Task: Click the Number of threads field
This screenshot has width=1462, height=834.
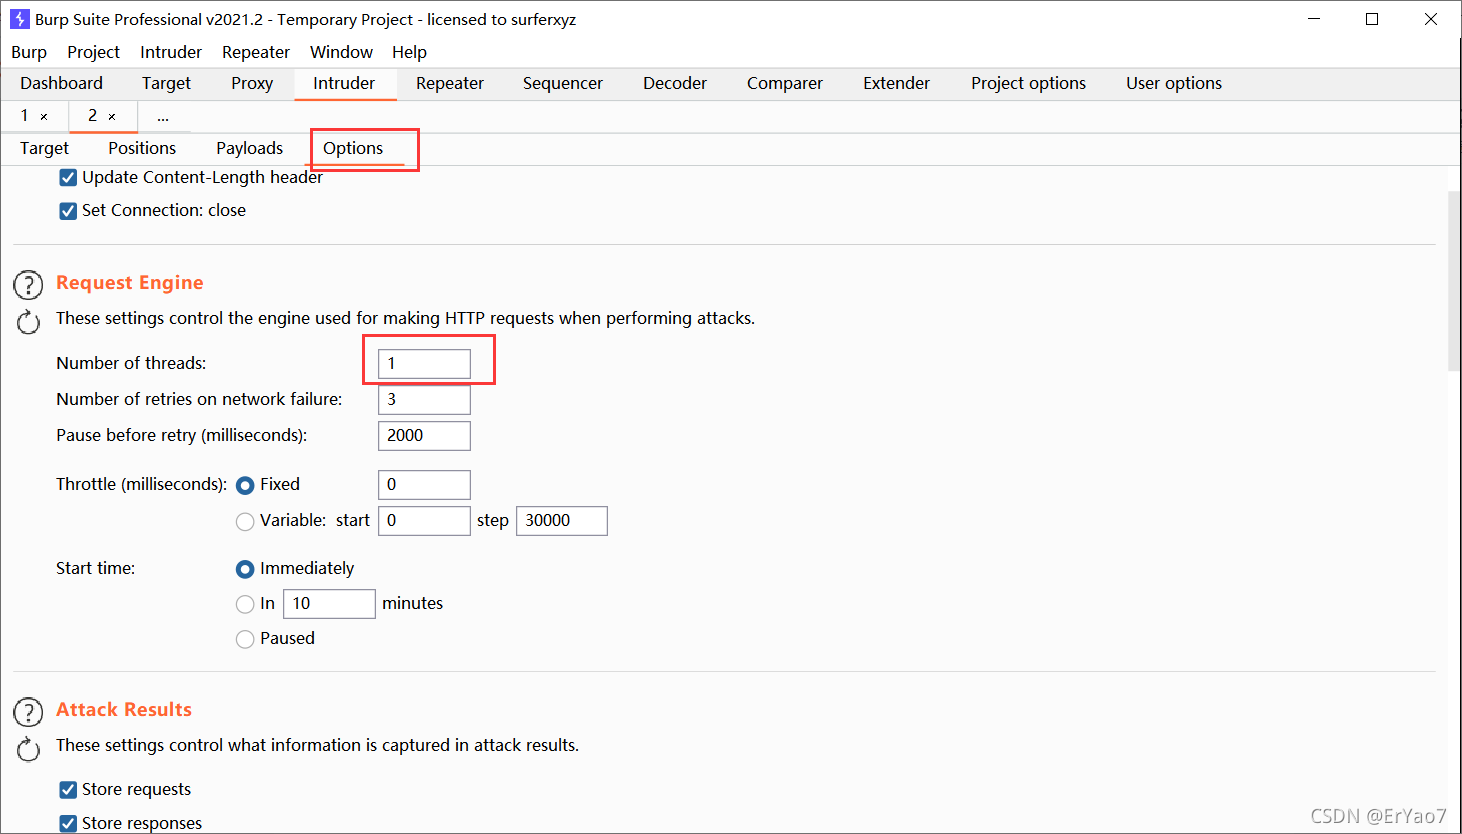Action: point(424,364)
